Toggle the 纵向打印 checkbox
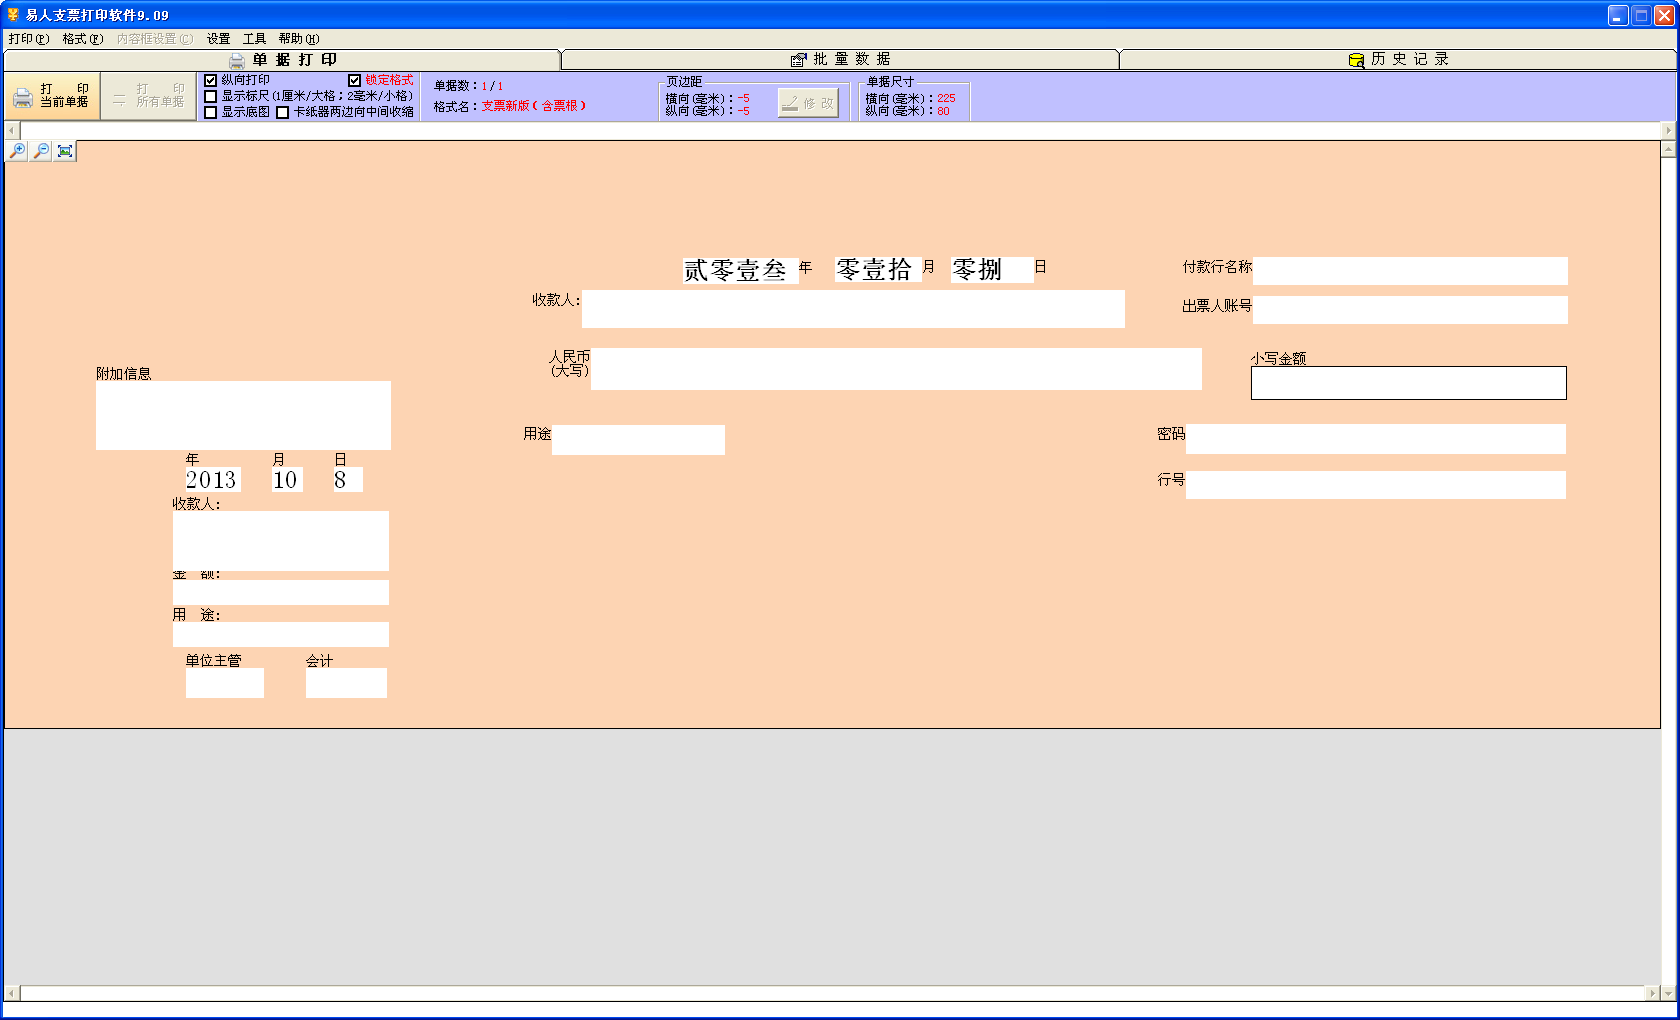 (211, 81)
